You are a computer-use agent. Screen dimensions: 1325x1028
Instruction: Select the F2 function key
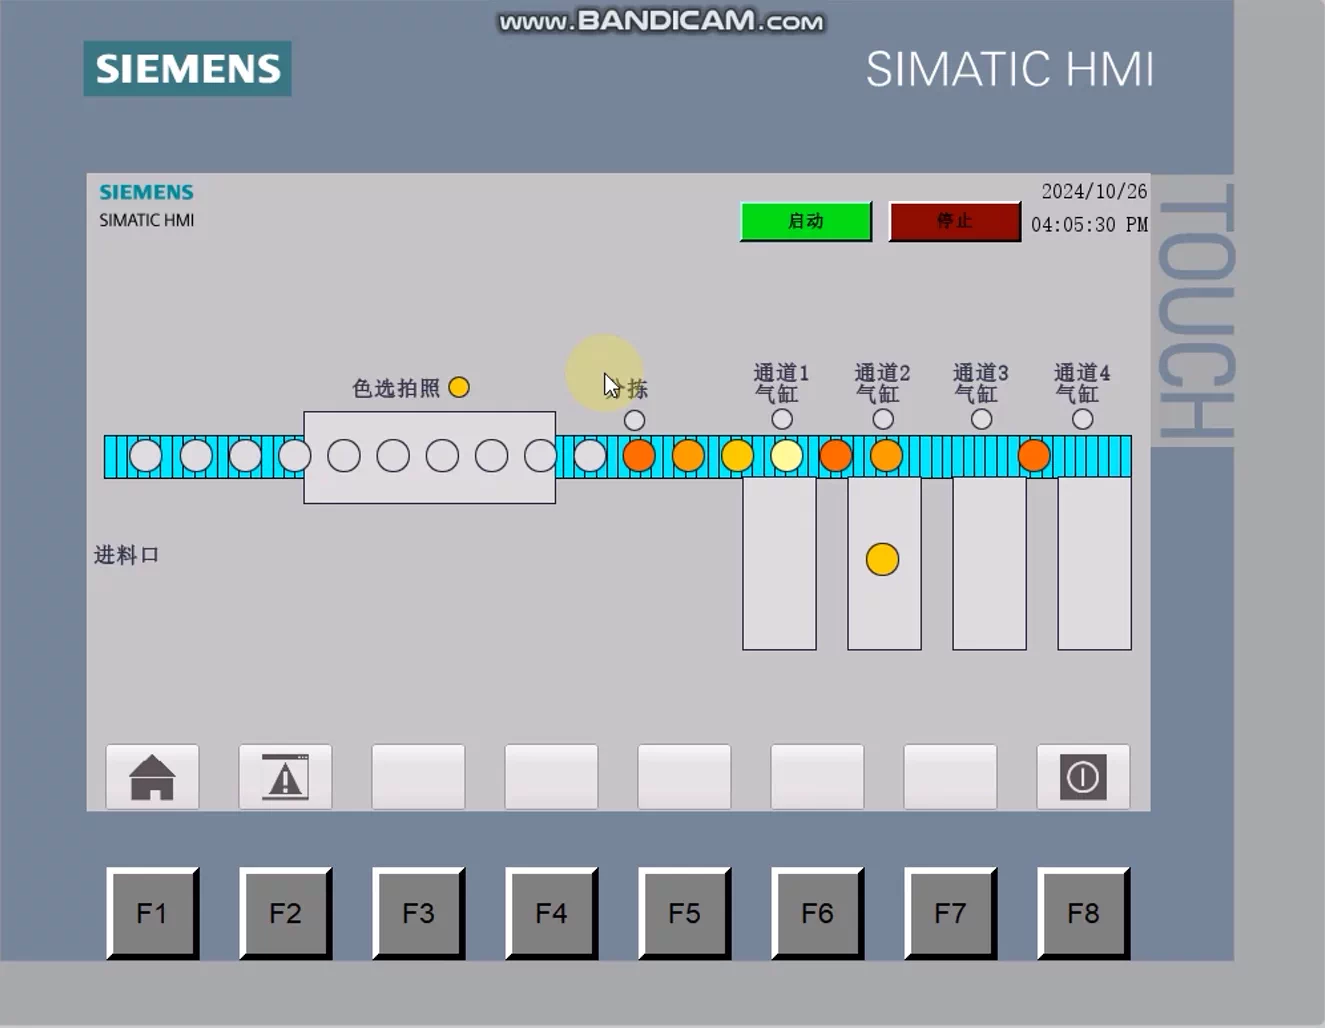pos(285,913)
